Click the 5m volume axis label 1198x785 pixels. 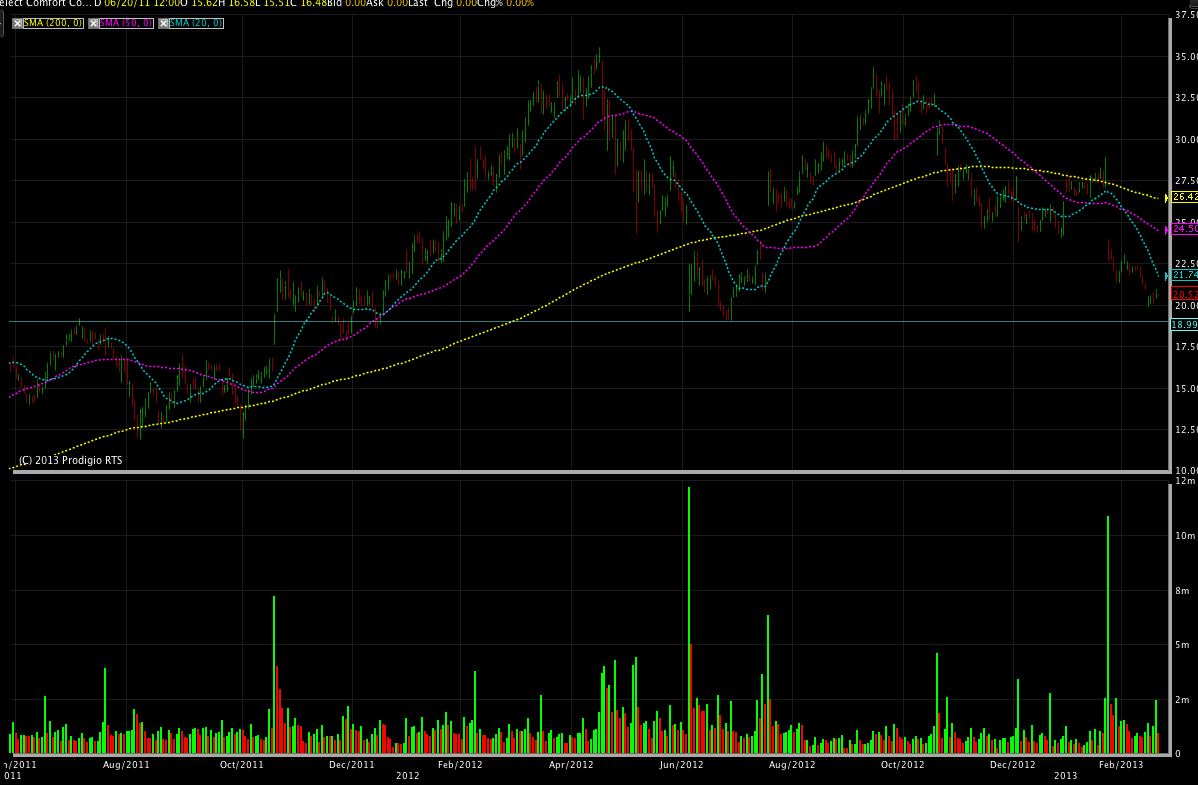1183,645
